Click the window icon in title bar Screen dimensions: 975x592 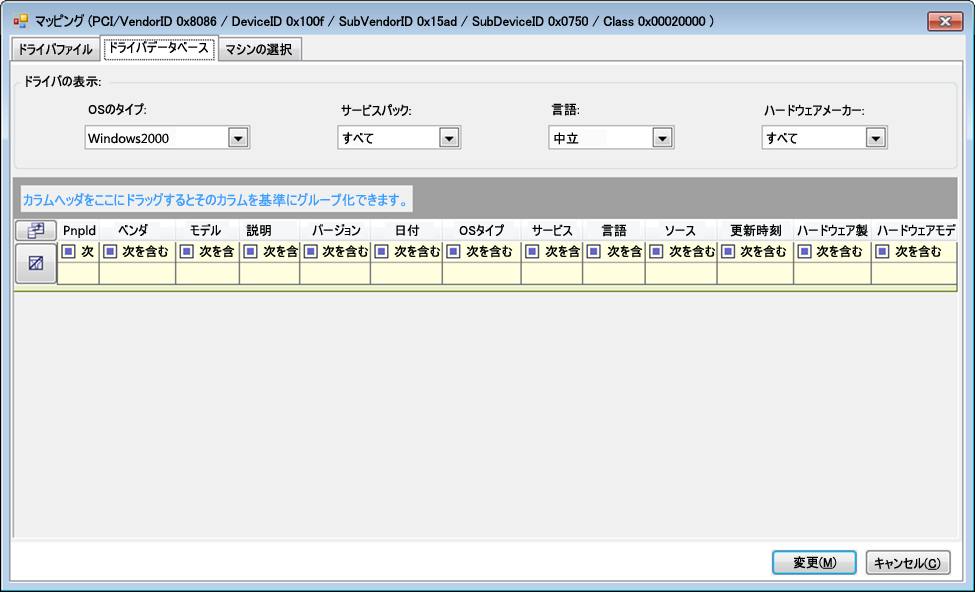tap(20, 20)
